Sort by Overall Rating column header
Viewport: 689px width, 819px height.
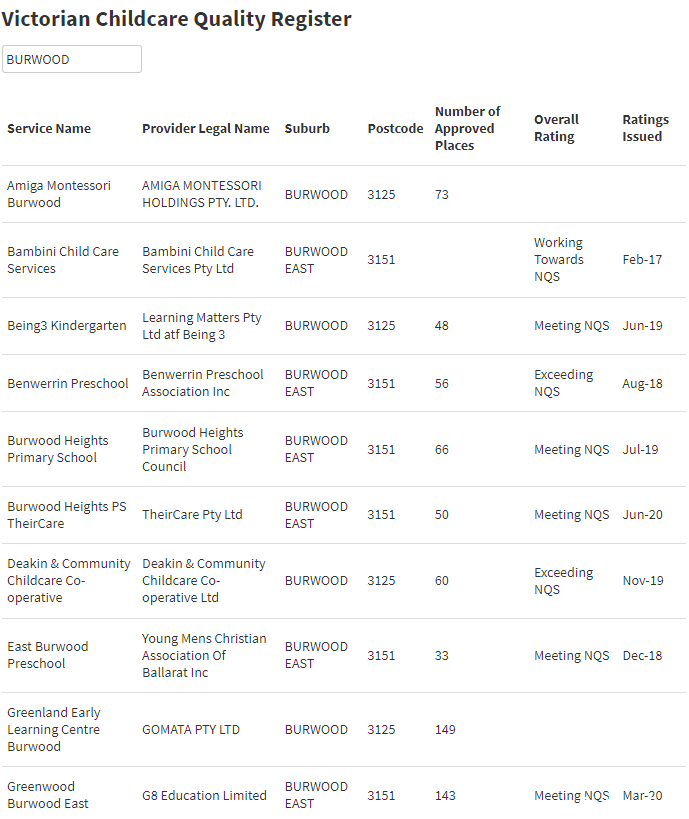click(x=556, y=128)
